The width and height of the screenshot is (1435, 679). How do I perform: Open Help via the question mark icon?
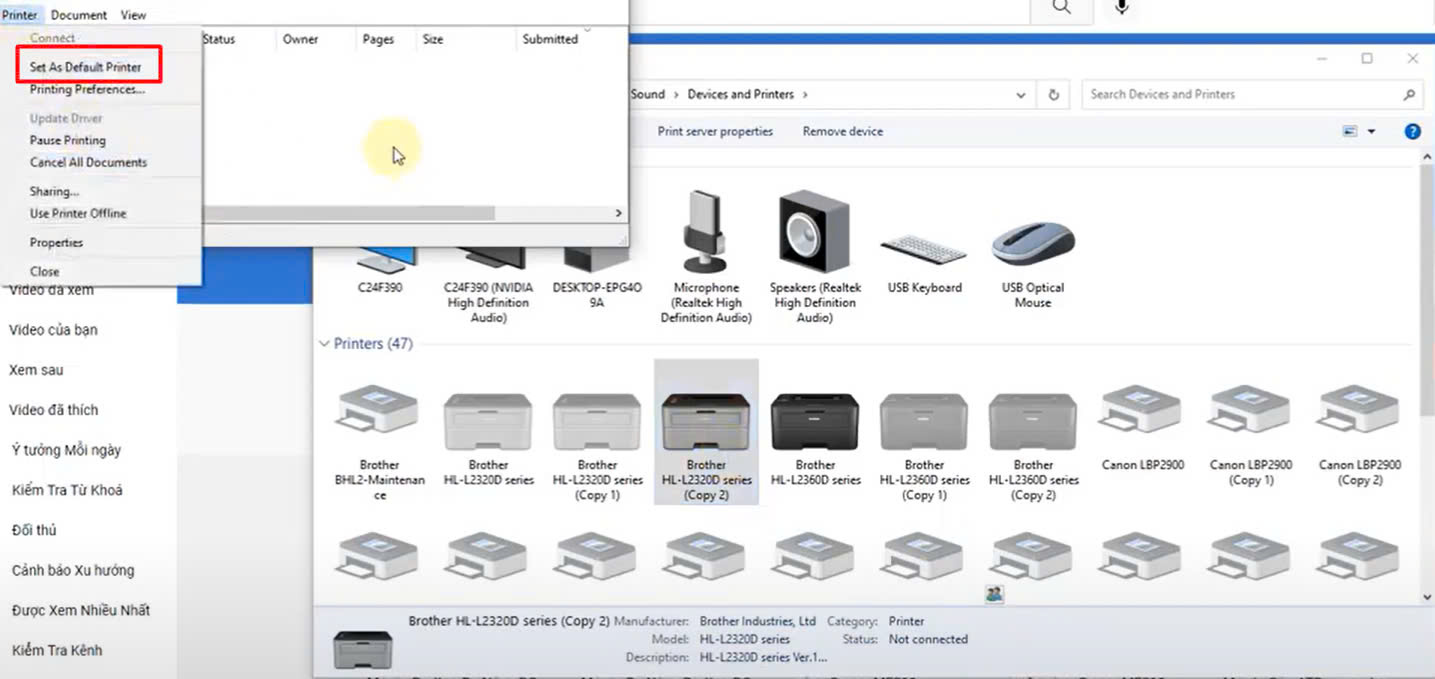tap(1412, 130)
